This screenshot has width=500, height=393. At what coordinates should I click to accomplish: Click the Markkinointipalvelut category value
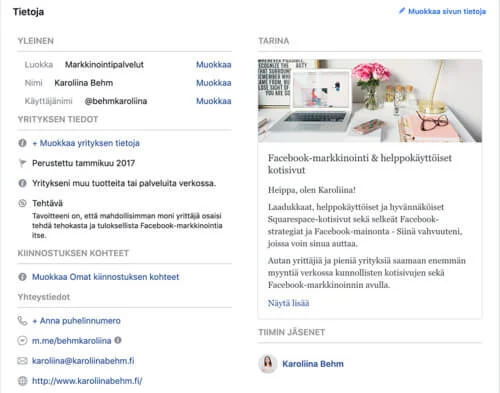click(x=104, y=65)
